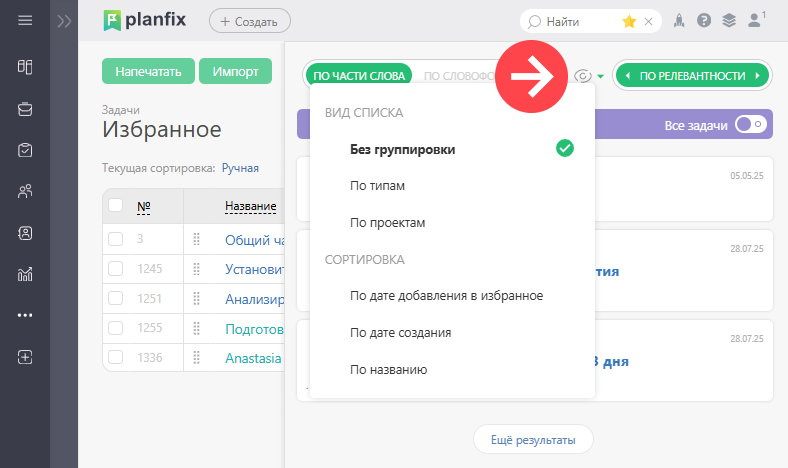Screen dimensions: 788x468
Task: Select the ПО СЛОВОФОРМЕ search mode
Action: coord(459,76)
